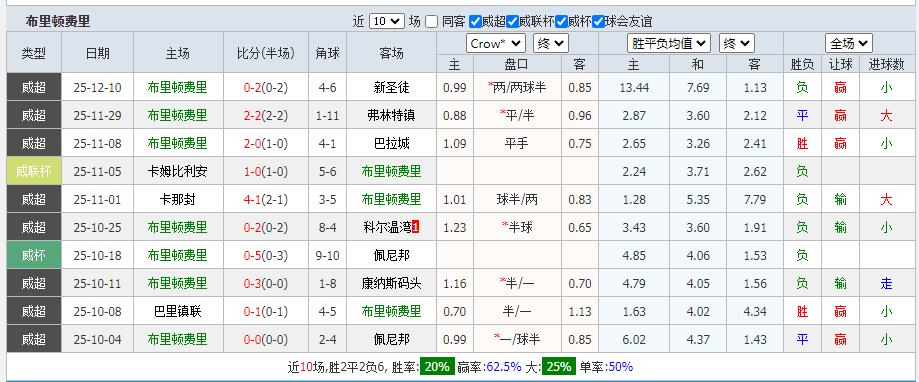919x382 pixels.
Task: Open the 终 dropdown next to Crow*
Action: tap(551, 43)
